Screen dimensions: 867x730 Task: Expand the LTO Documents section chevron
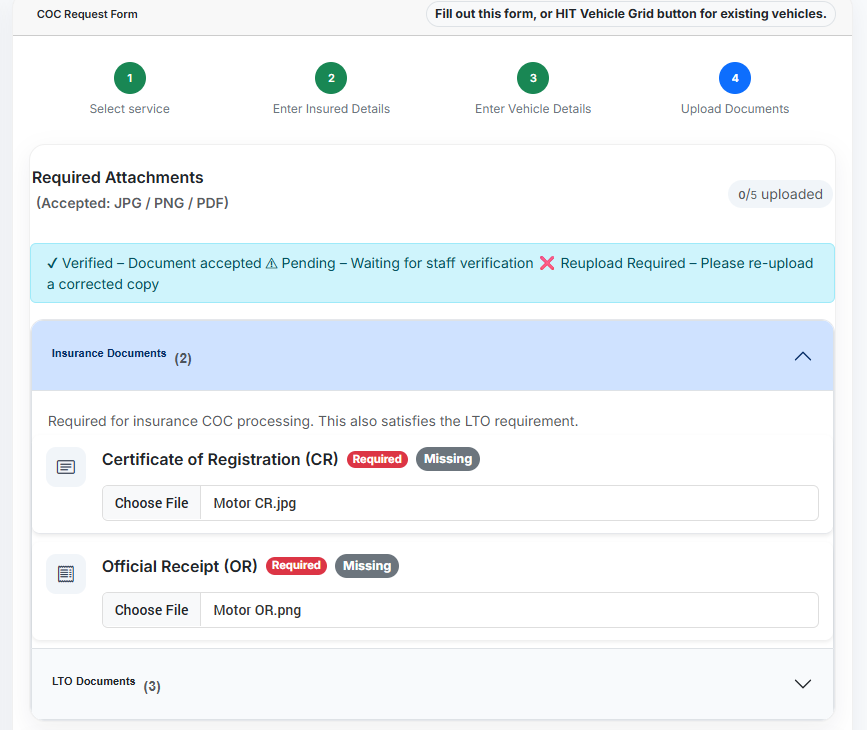(802, 684)
